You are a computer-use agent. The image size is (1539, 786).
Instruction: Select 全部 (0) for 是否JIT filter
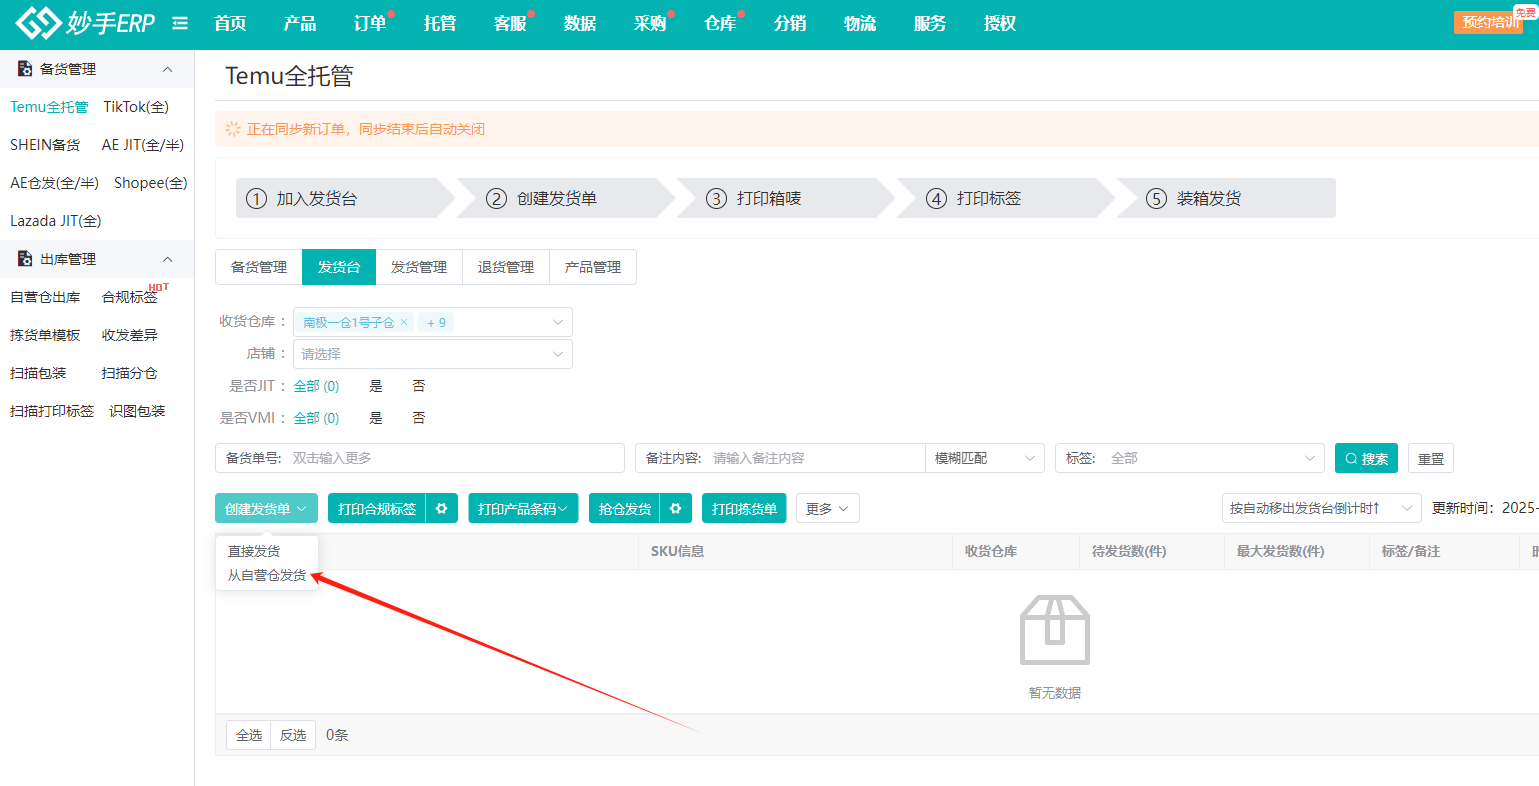point(316,386)
